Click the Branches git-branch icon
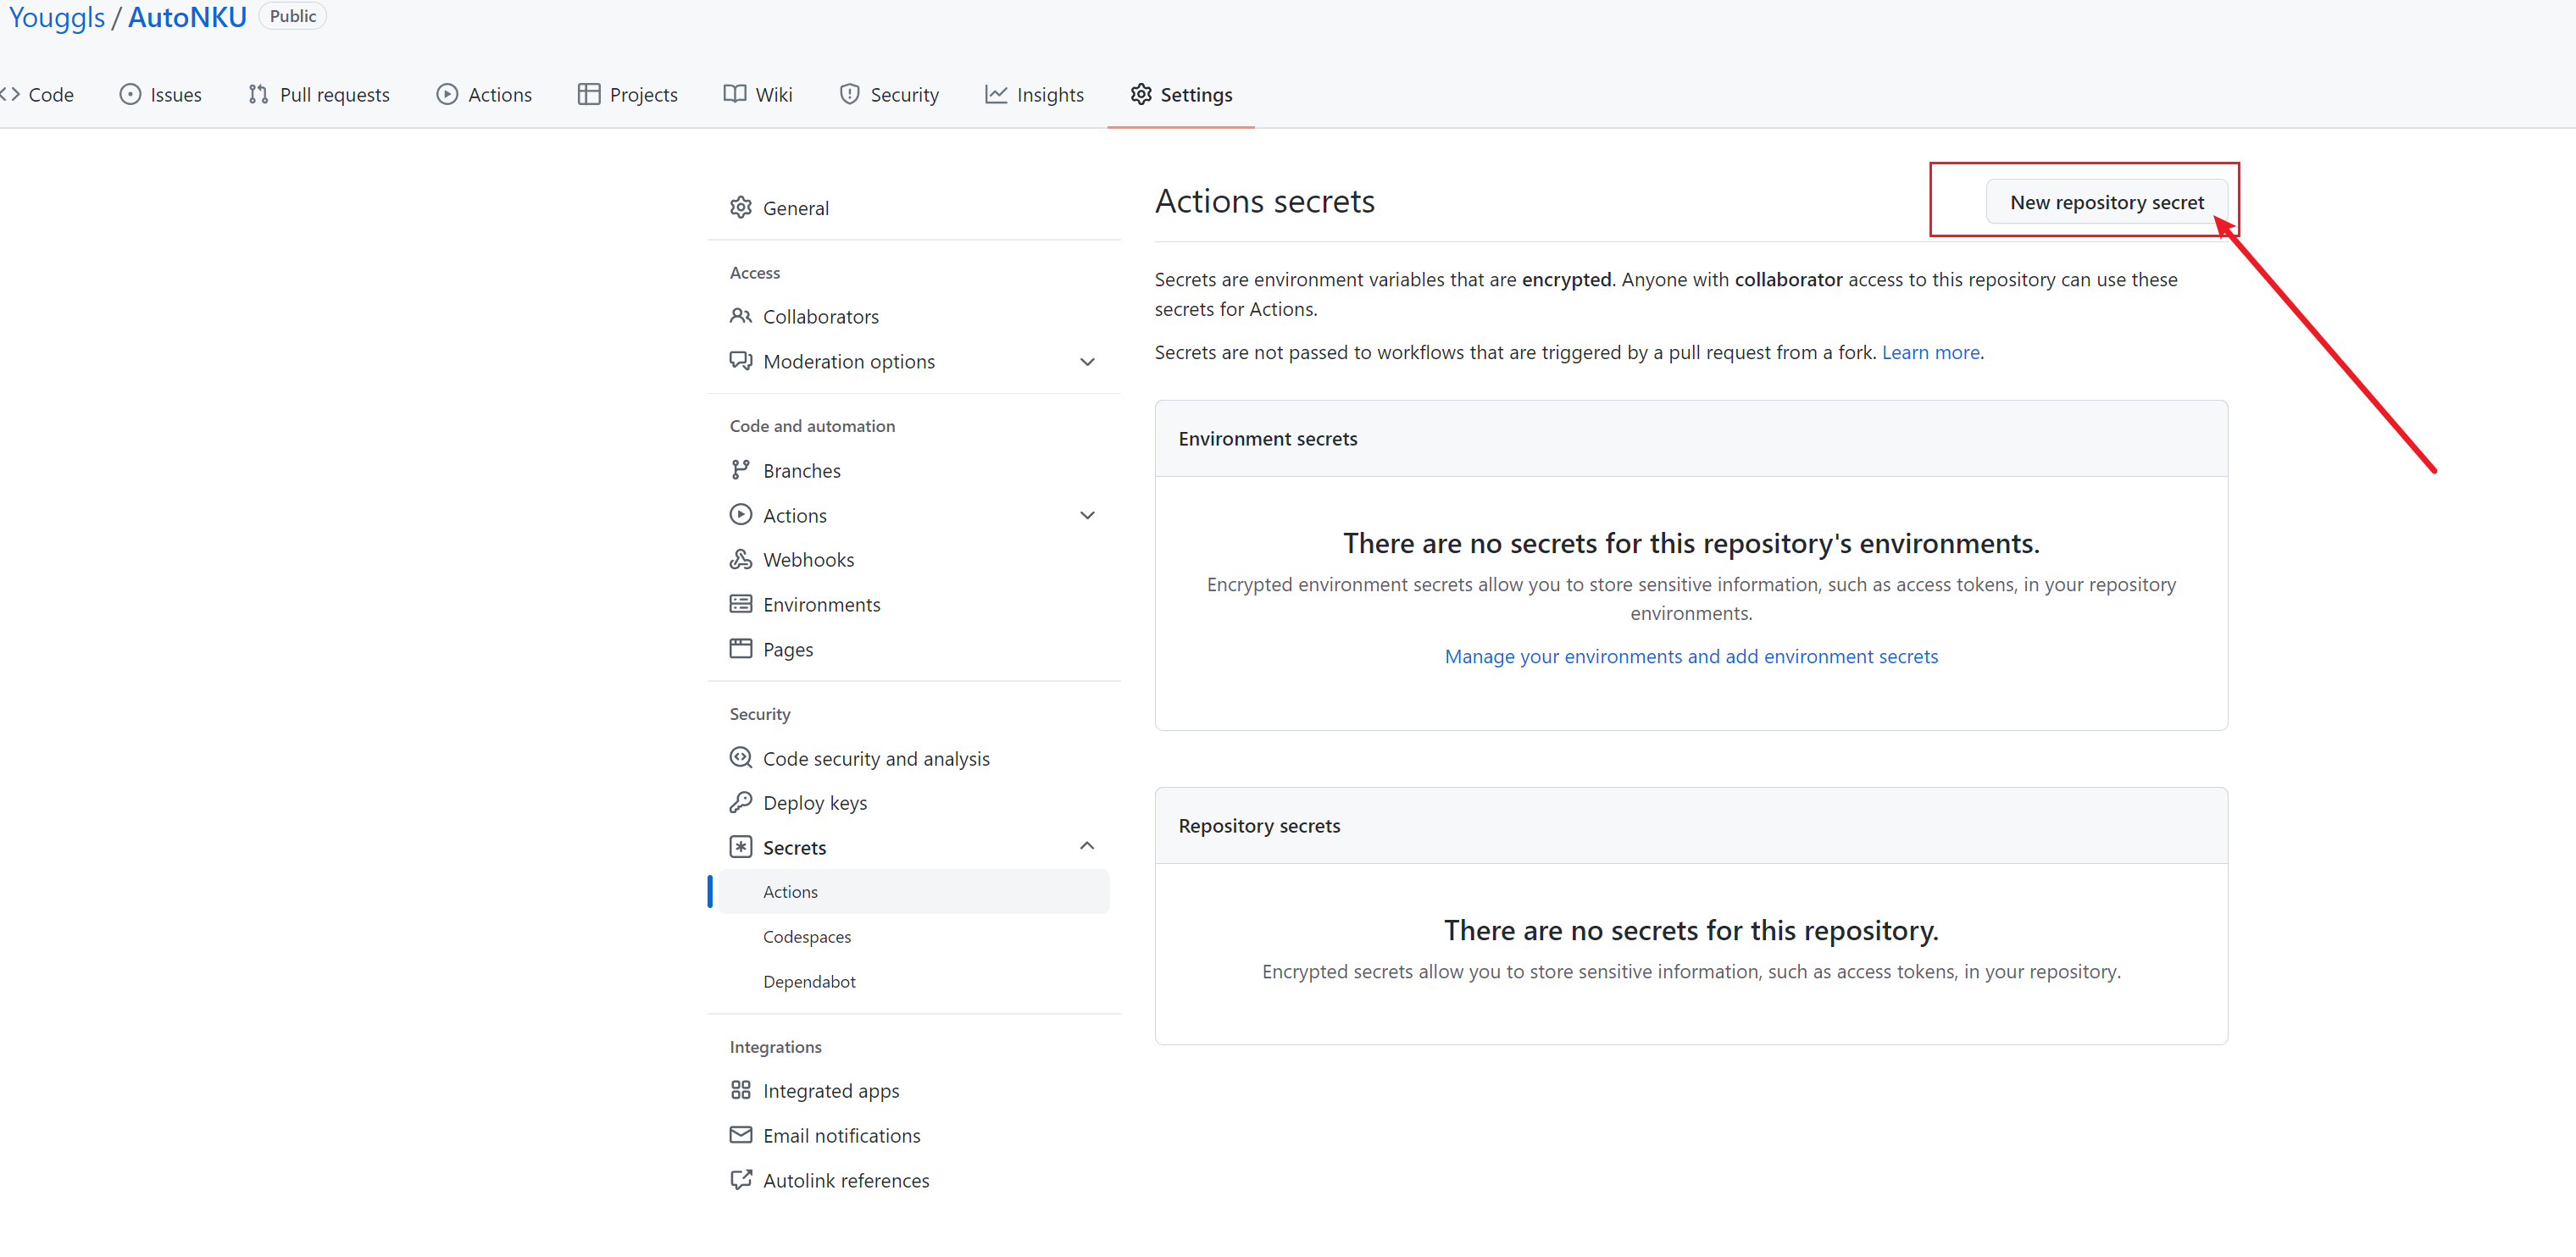This screenshot has width=2576, height=1257. click(740, 470)
